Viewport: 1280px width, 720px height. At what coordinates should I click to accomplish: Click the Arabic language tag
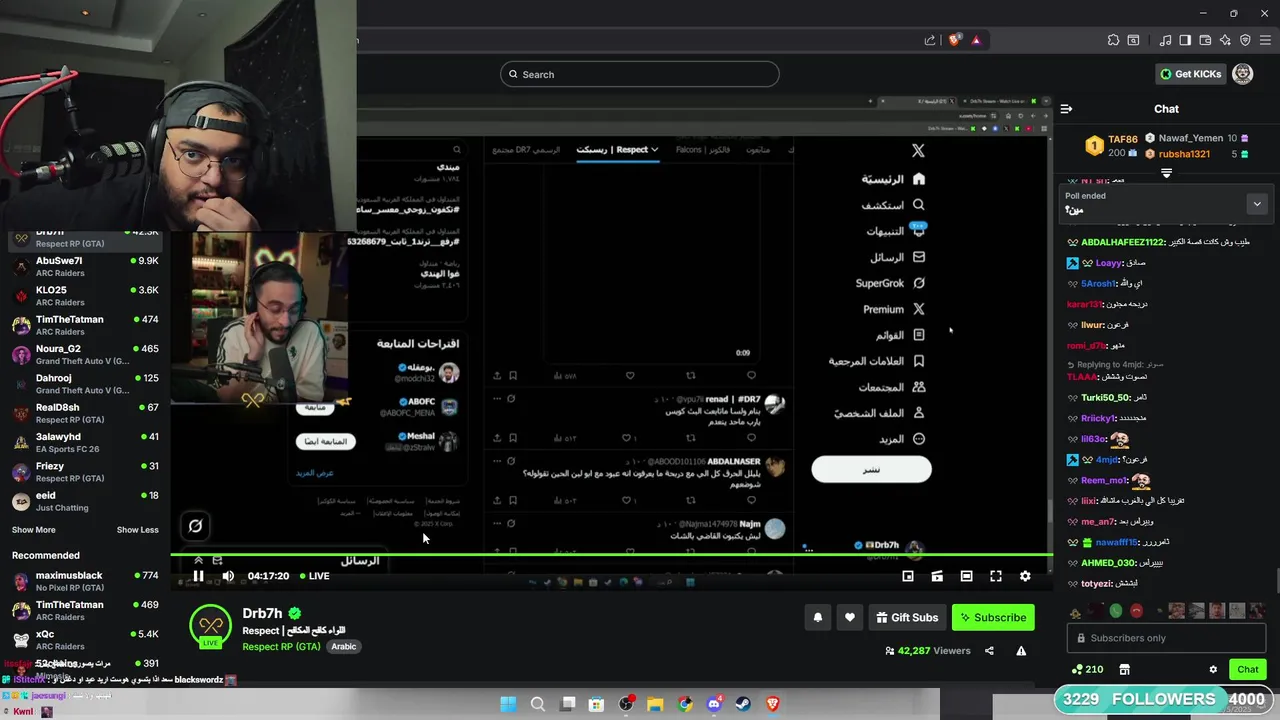click(344, 647)
